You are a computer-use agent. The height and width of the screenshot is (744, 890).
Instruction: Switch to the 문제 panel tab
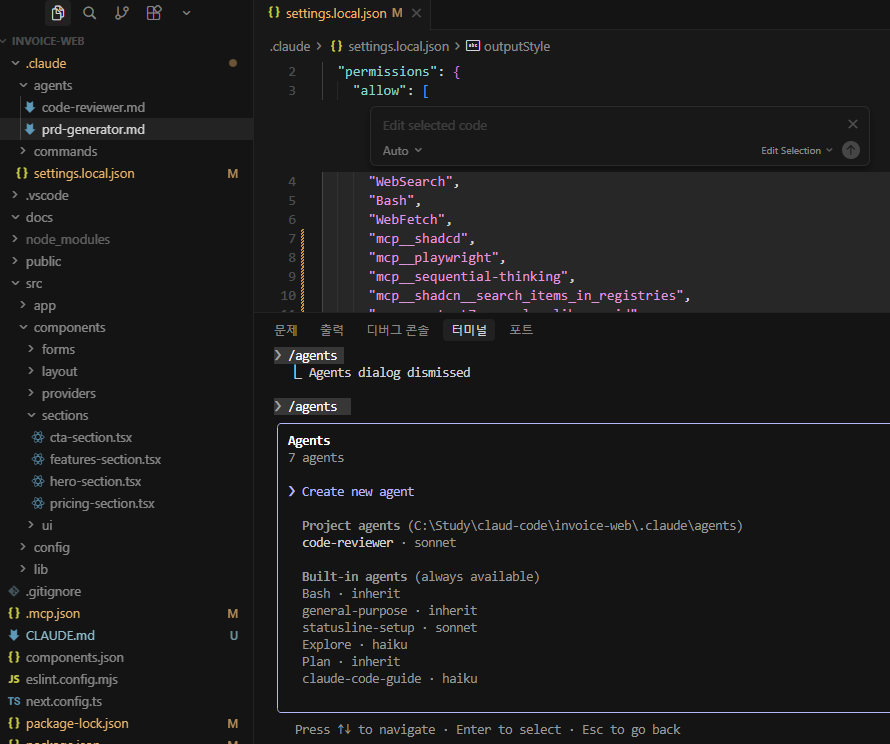coord(286,330)
